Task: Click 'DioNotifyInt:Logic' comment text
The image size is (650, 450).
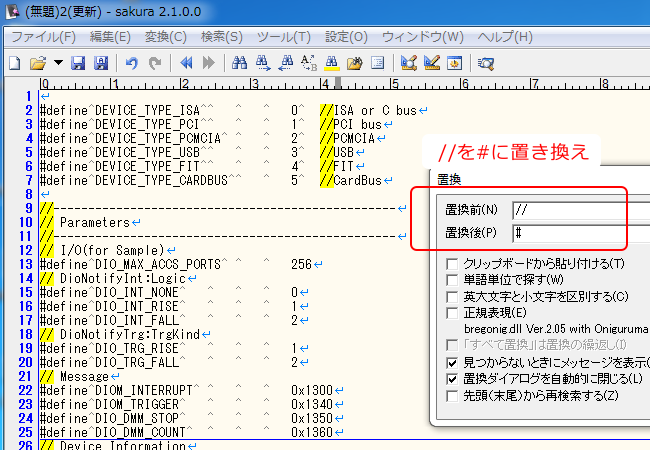Action: pyautogui.click(x=123, y=278)
